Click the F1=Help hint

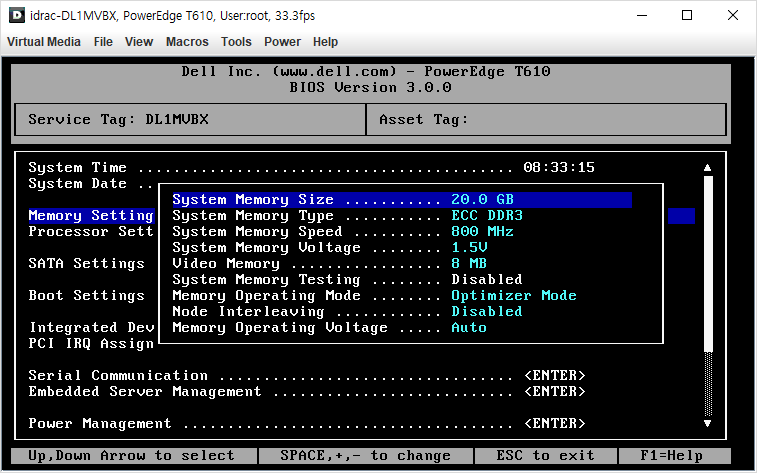tap(674, 456)
